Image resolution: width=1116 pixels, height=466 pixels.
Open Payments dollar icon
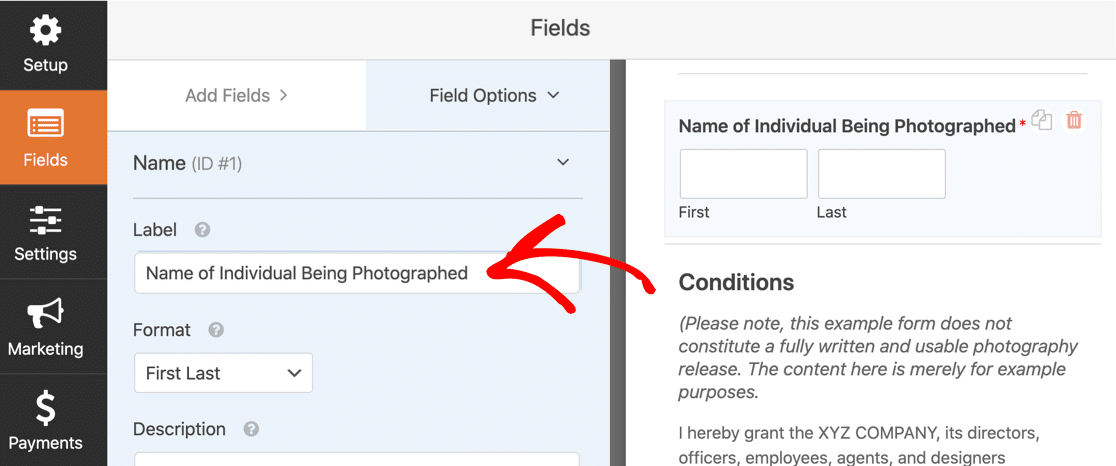coord(46,408)
